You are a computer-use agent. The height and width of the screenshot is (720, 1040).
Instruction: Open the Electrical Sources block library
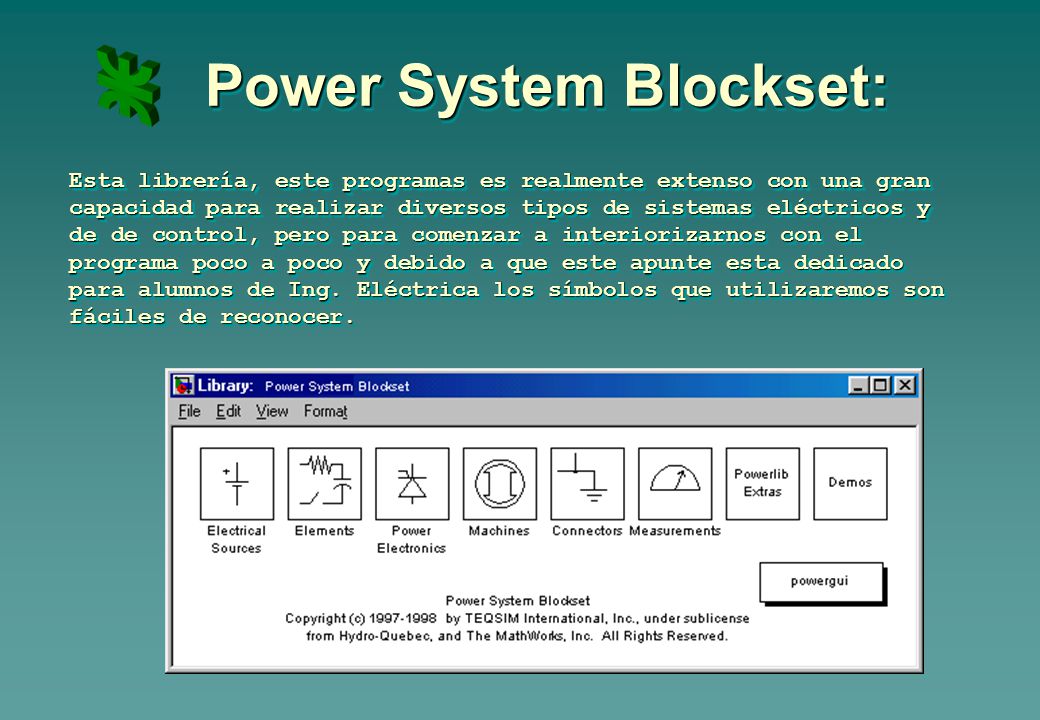237,484
